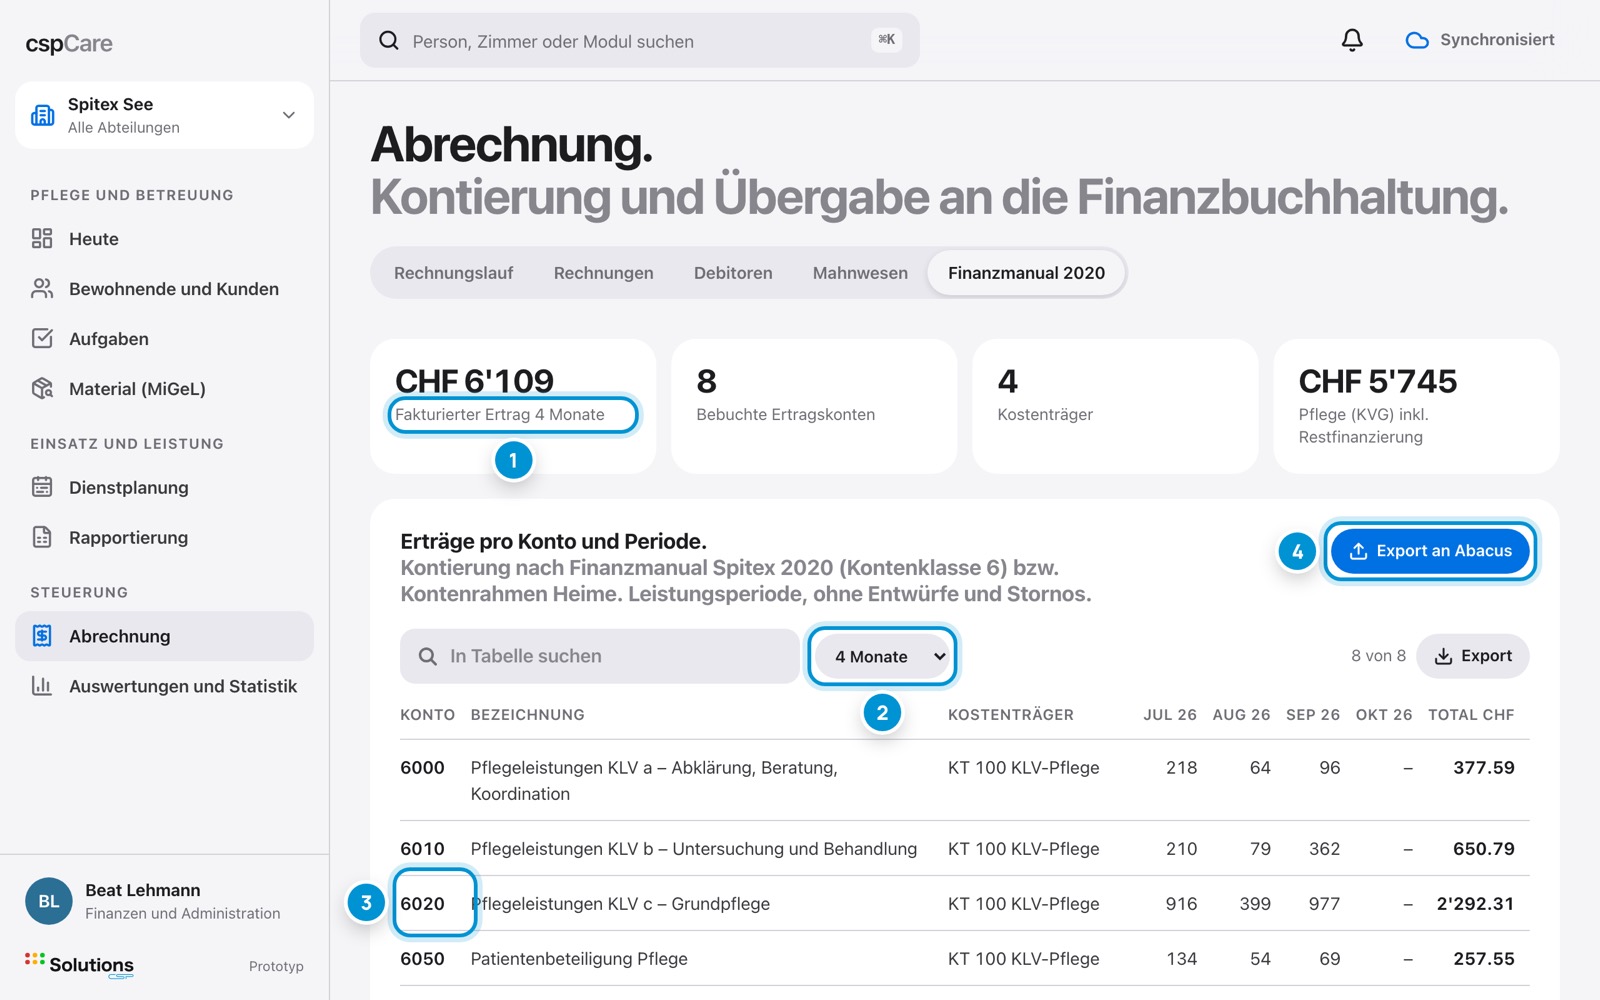Expand the Spitex See department selector

coord(164,115)
